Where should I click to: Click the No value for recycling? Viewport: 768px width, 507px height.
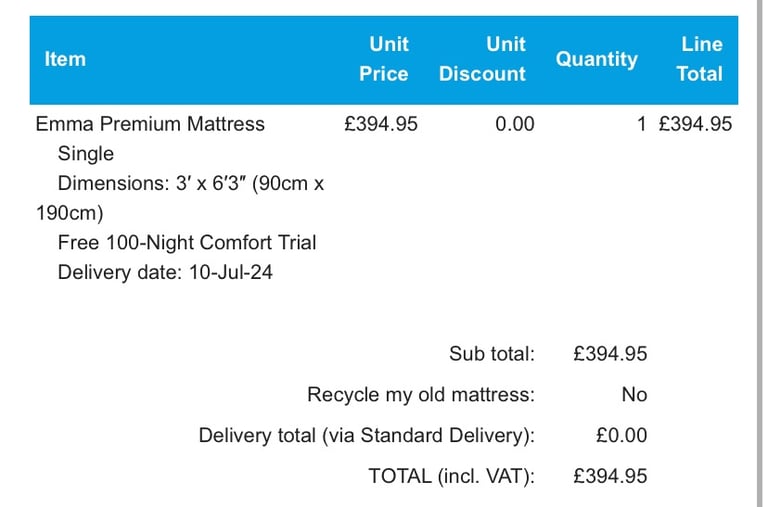pyautogui.click(x=634, y=394)
